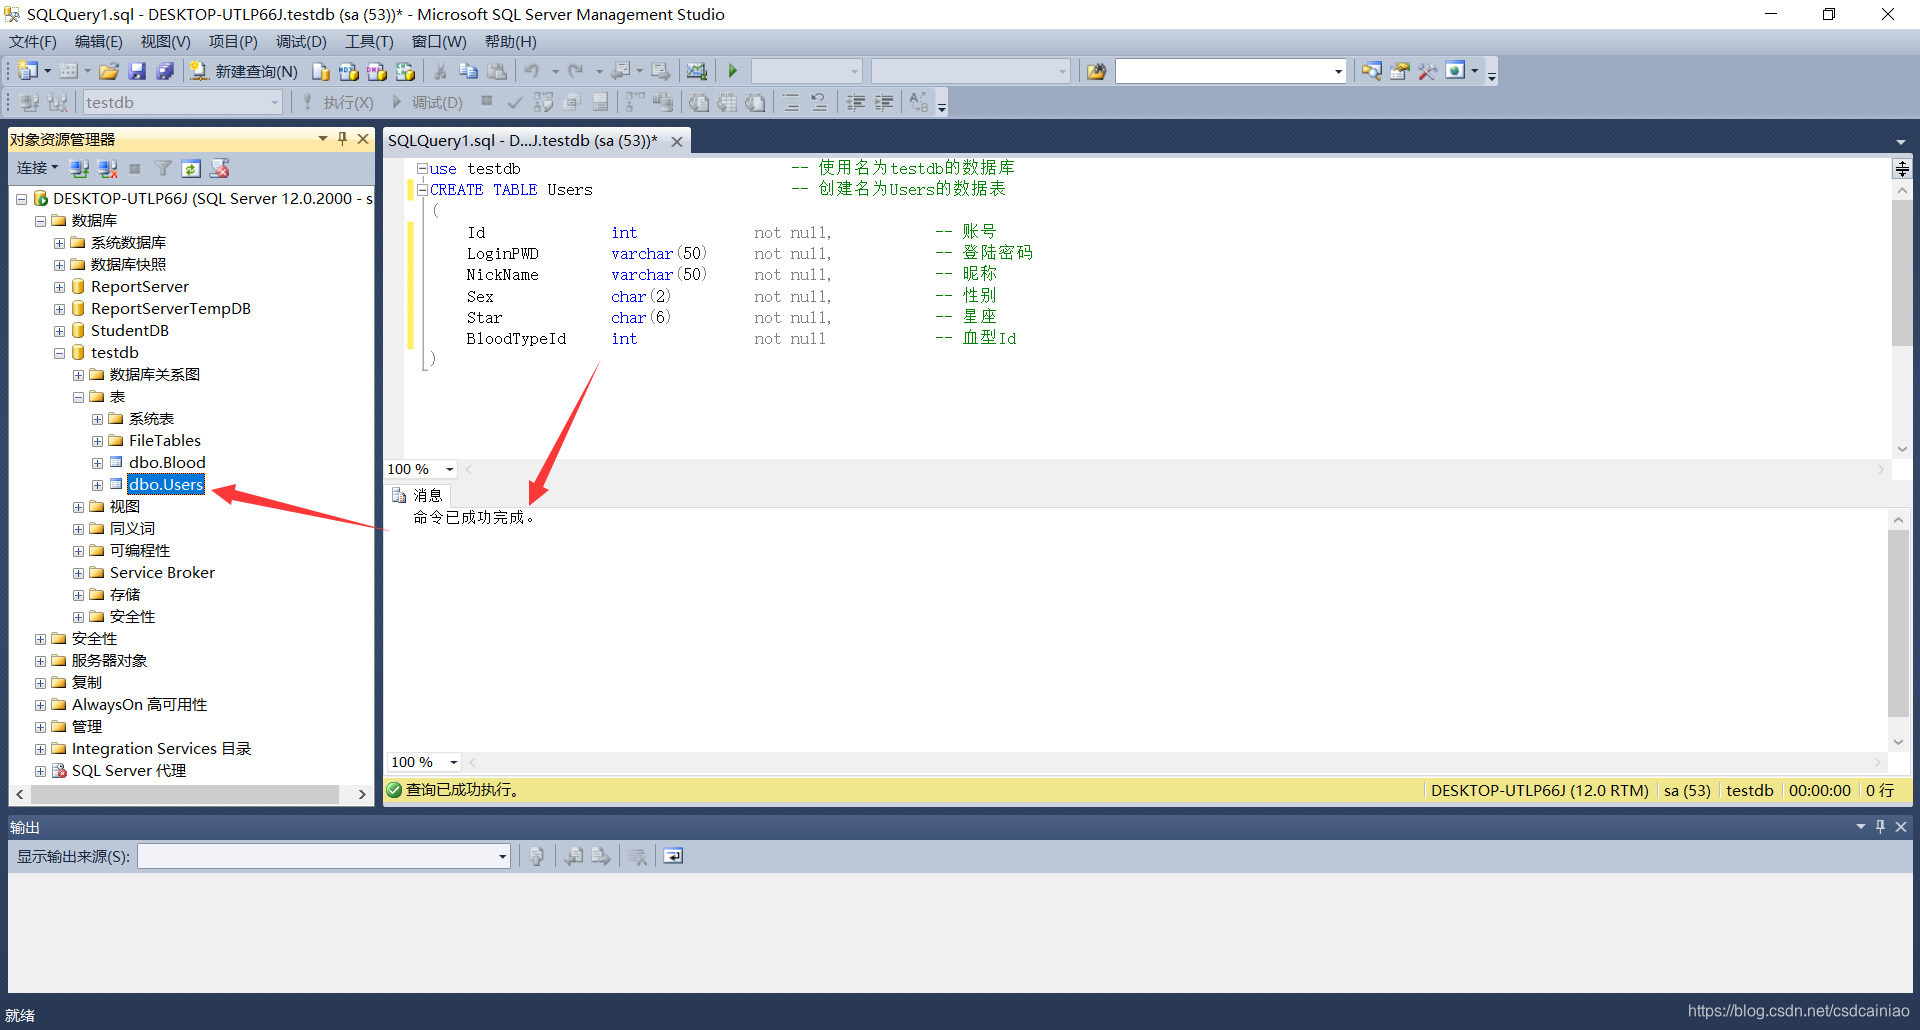Open the 工具(T) menu
Screen dimensions: 1920x1030
[x=369, y=41]
